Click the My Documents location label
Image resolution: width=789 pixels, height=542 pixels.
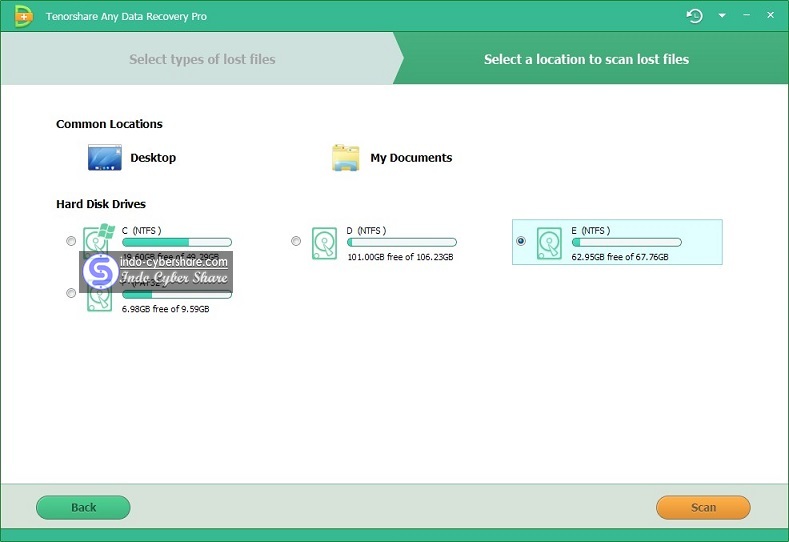tap(411, 158)
